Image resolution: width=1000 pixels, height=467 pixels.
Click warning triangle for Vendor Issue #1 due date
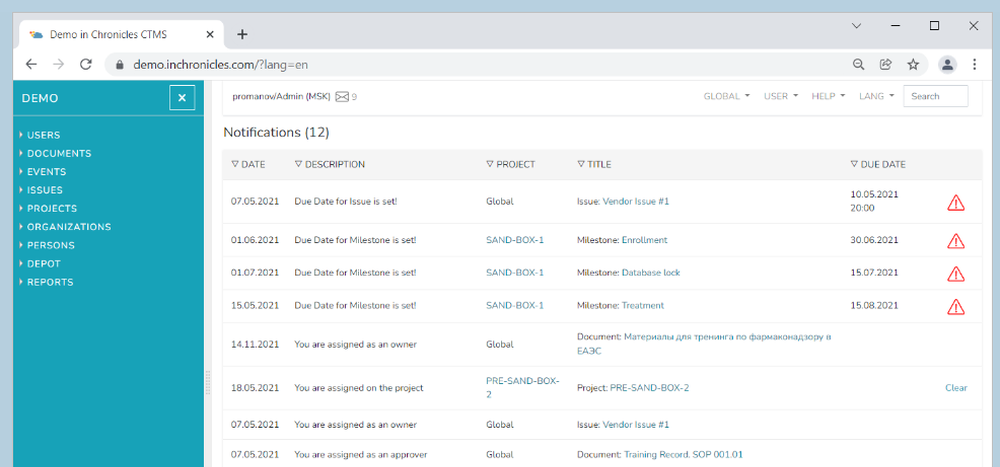[955, 203]
